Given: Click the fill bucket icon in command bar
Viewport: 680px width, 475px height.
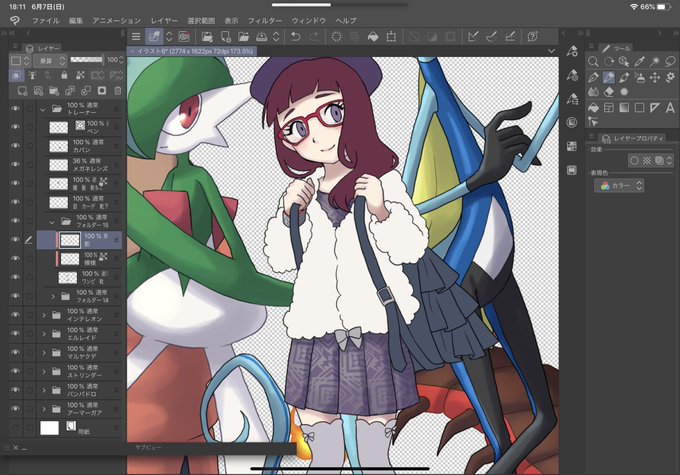Looking at the screenshot, I should click(373, 37).
